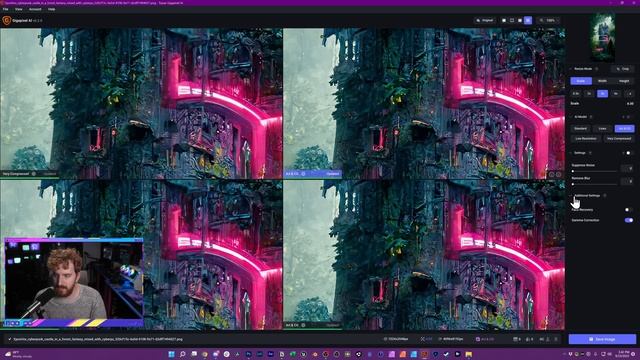The image size is (640, 360).
Task: Click the AI Model info icon
Action: click(x=591, y=117)
